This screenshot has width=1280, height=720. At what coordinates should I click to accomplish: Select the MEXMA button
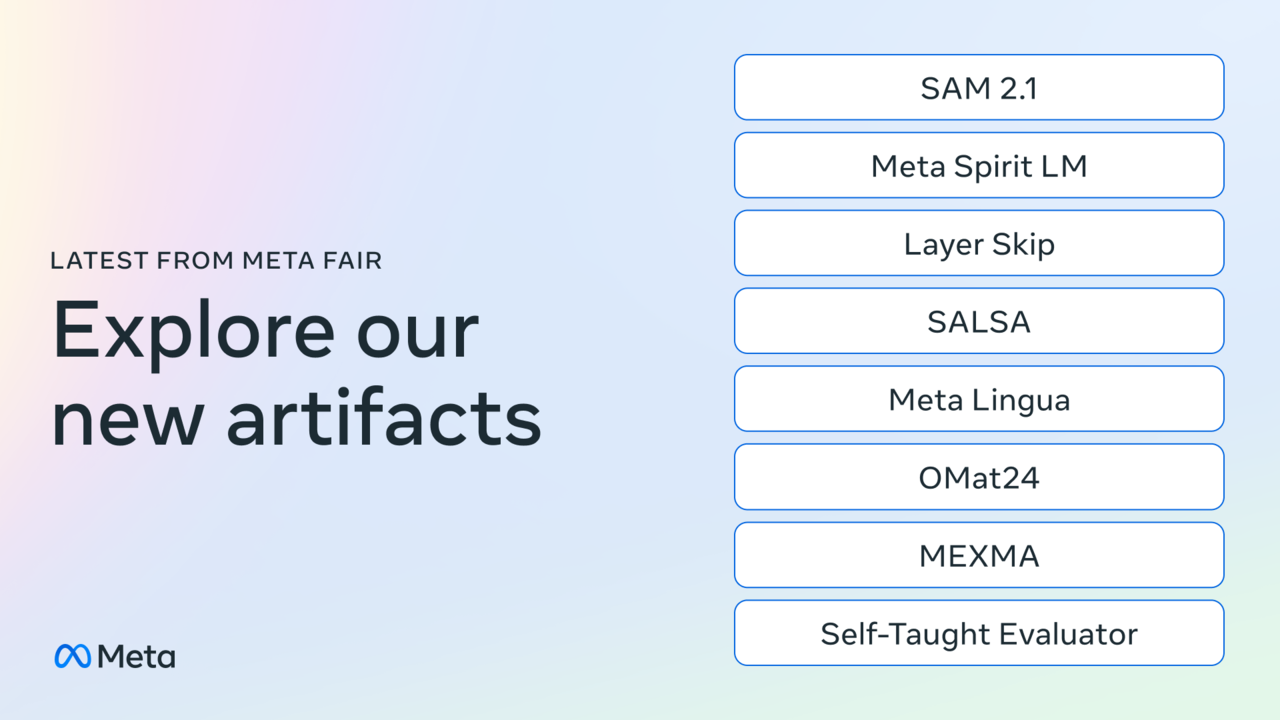tap(979, 556)
